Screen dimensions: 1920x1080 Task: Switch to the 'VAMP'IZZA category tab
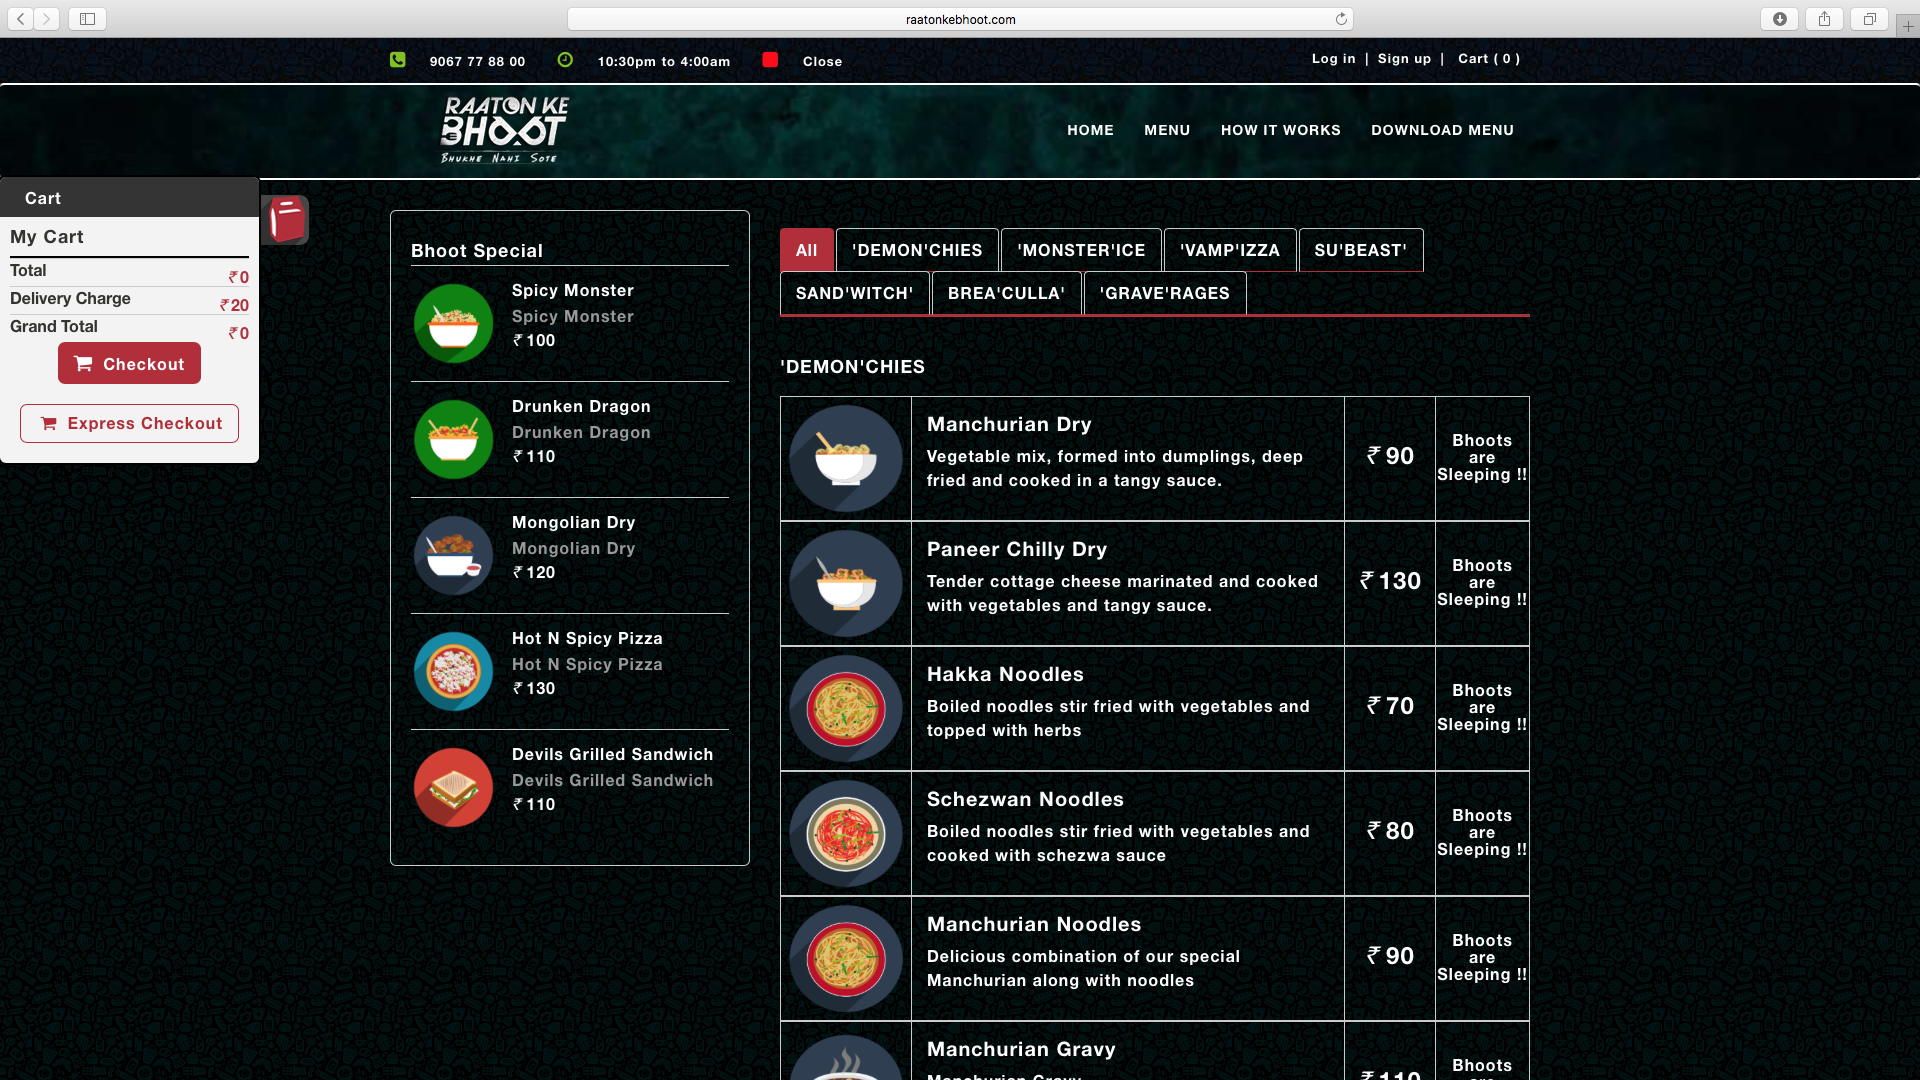(x=1230, y=249)
